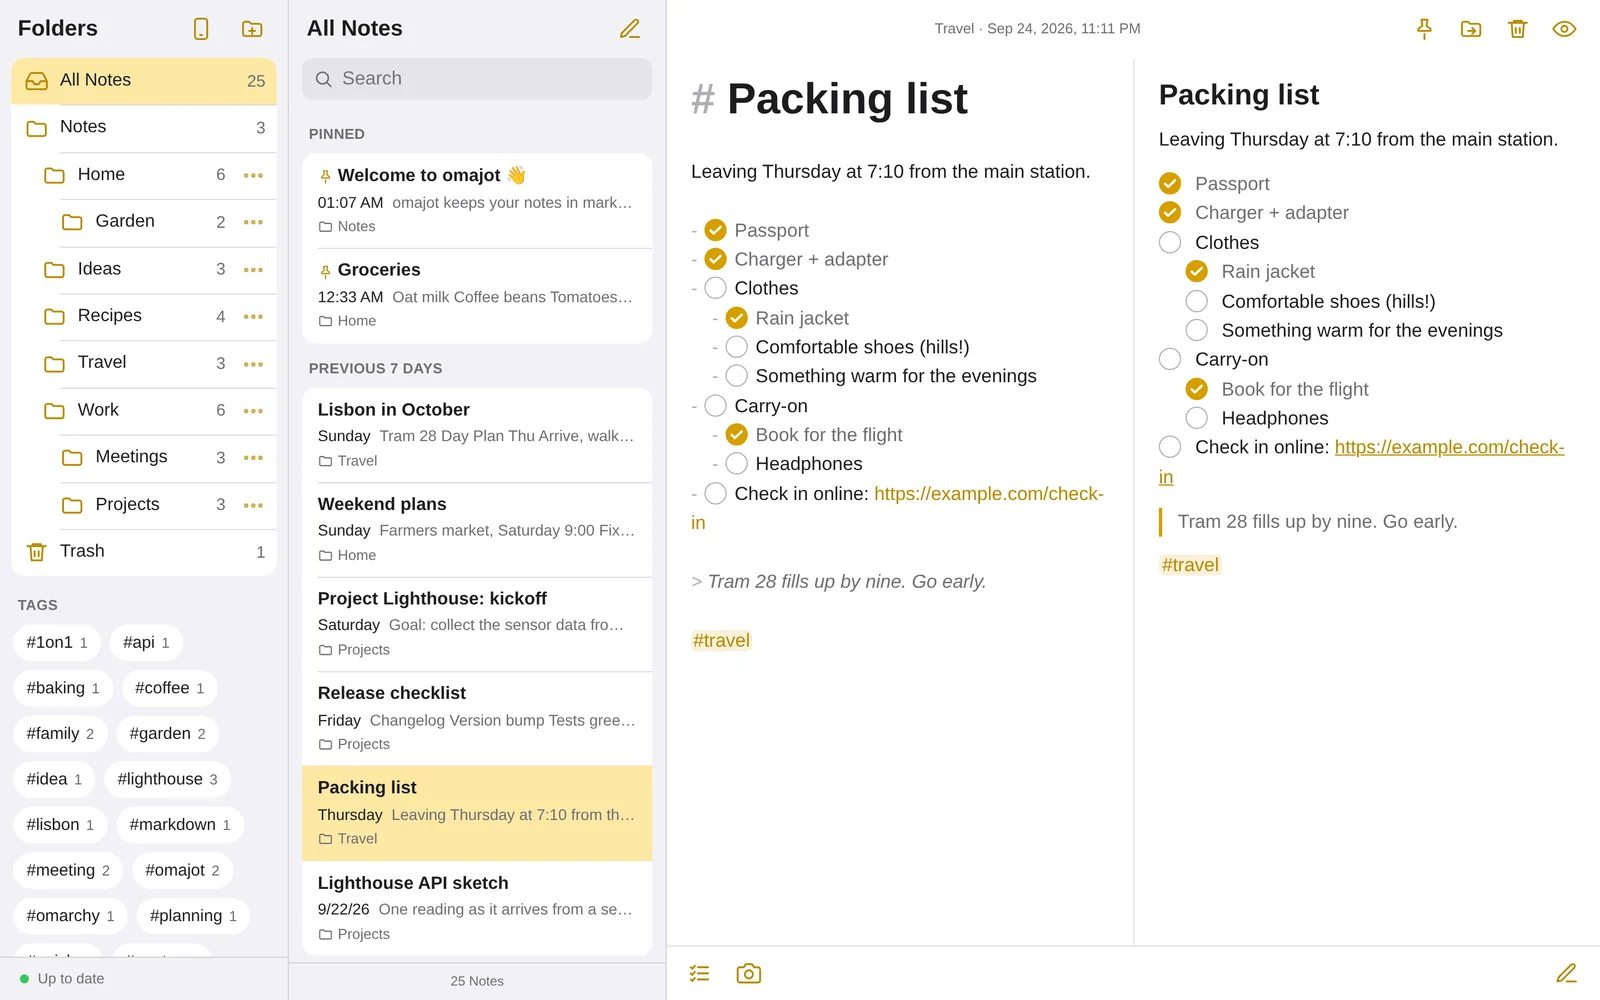Uncheck Charger + adapter in the editor

(715, 259)
